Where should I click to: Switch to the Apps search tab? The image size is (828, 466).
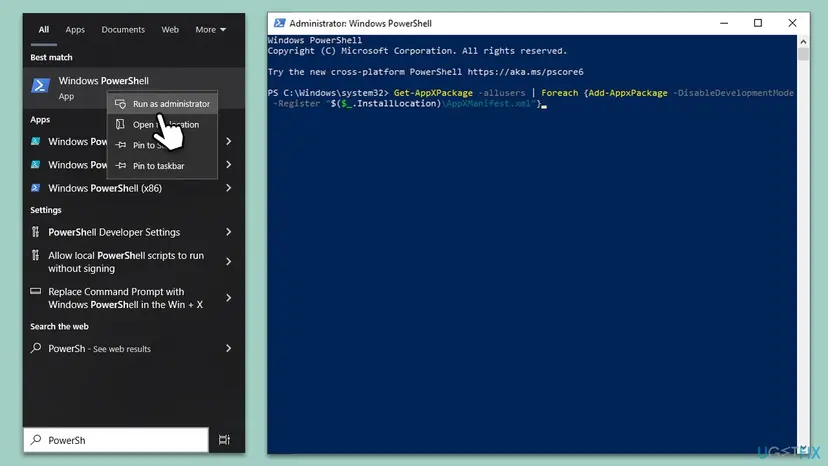click(75, 30)
